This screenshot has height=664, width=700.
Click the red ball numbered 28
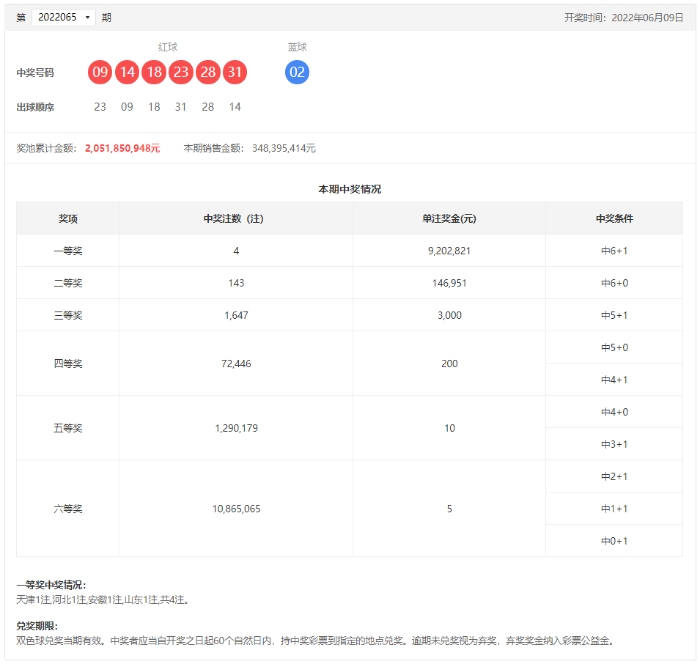(x=208, y=72)
